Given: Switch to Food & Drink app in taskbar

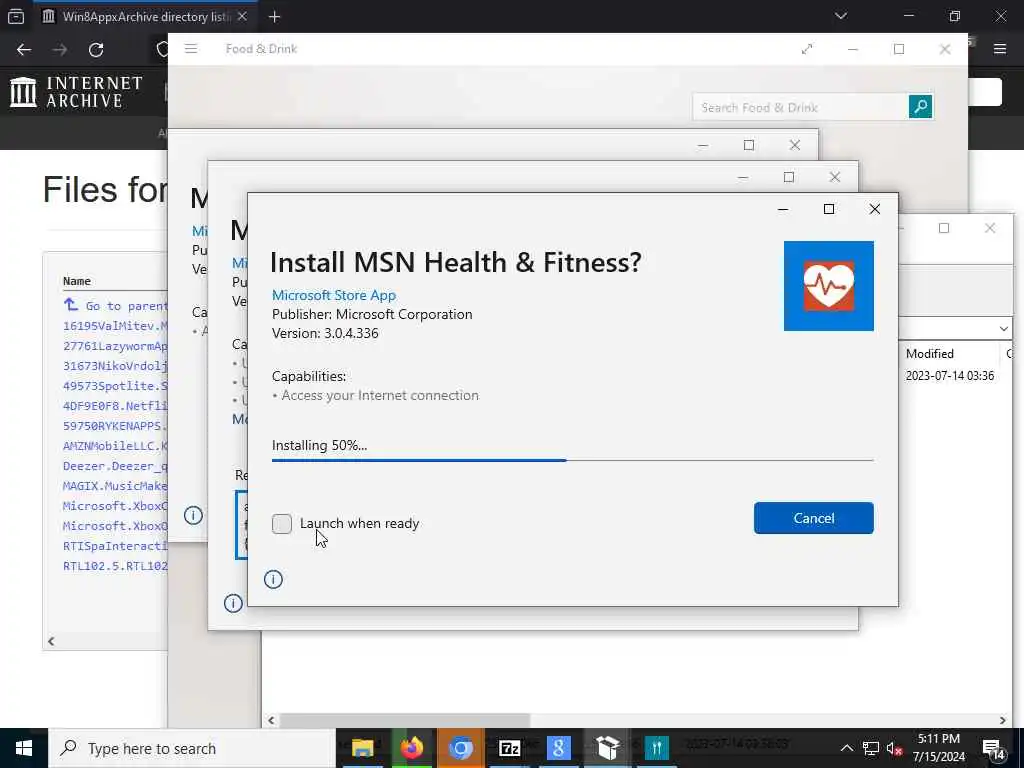Looking at the screenshot, I should pos(656,748).
